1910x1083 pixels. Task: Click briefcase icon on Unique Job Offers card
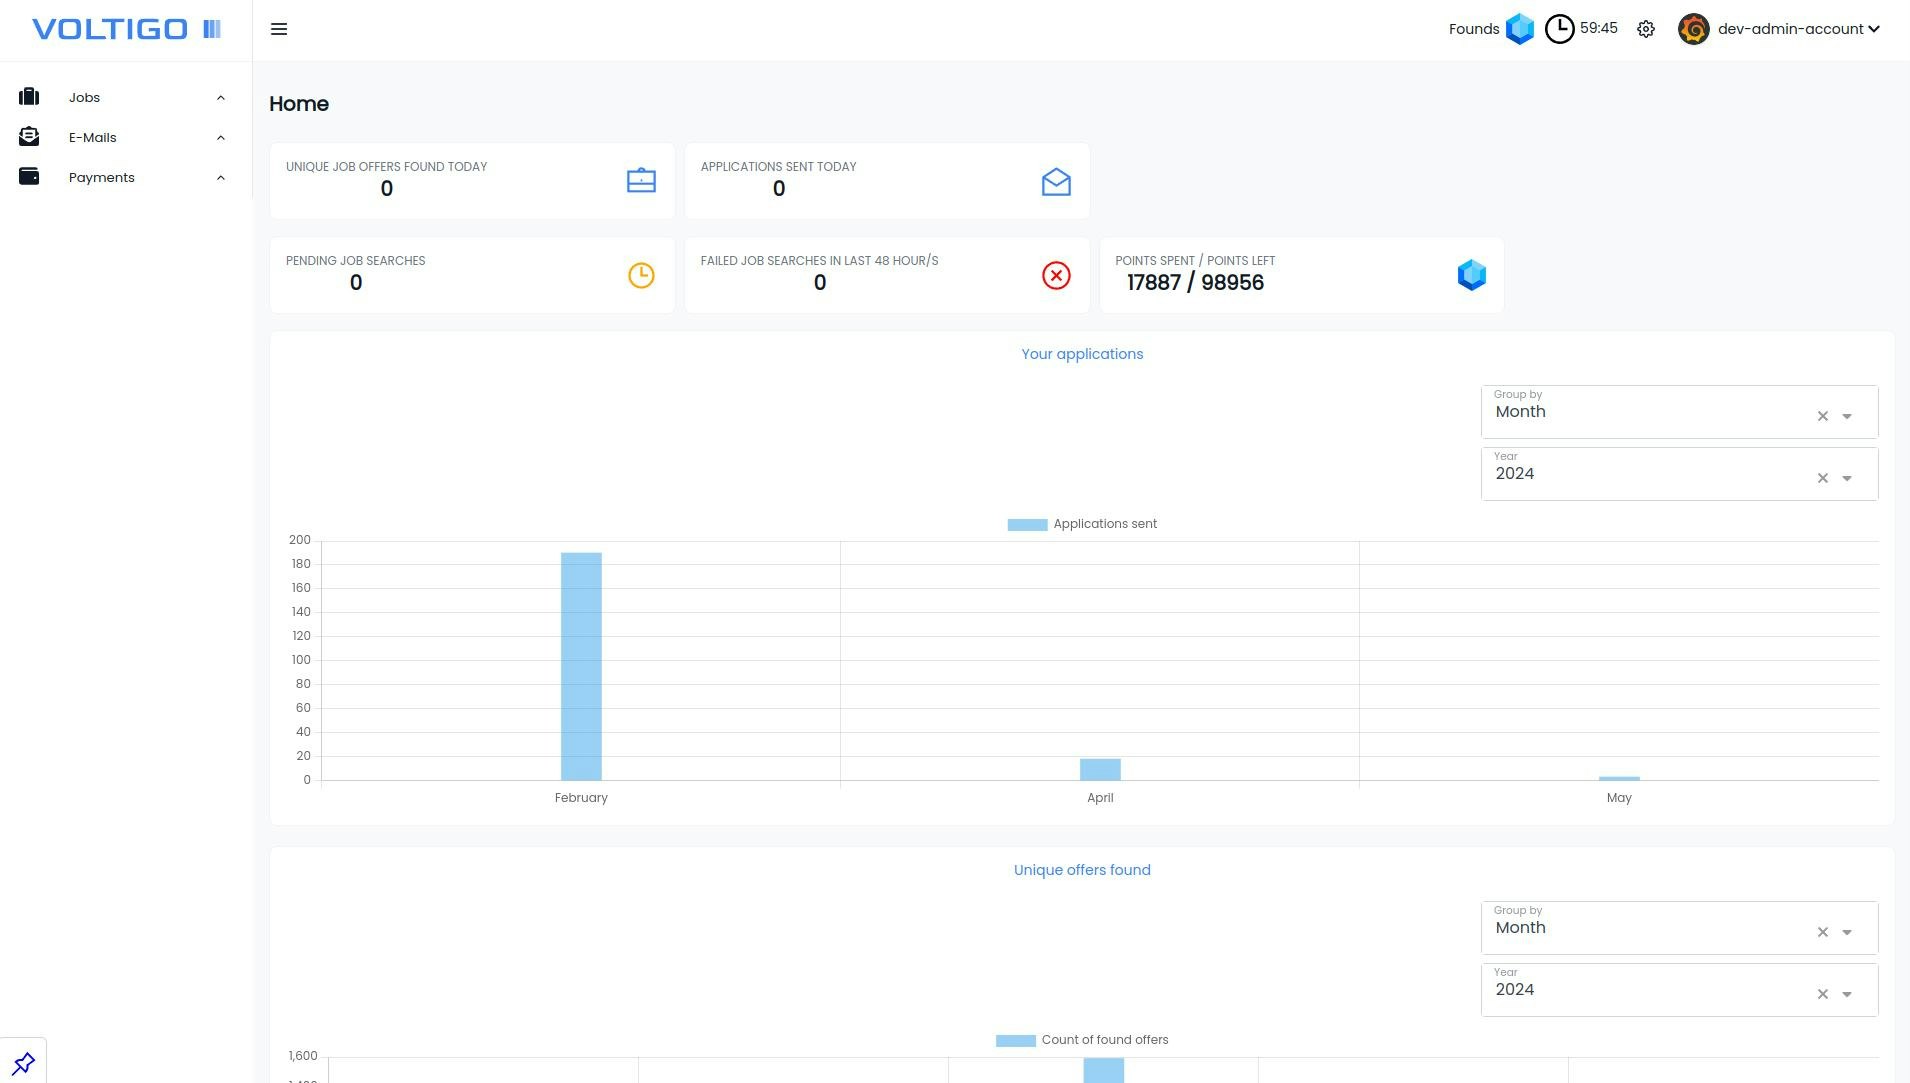pyautogui.click(x=641, y=180)
